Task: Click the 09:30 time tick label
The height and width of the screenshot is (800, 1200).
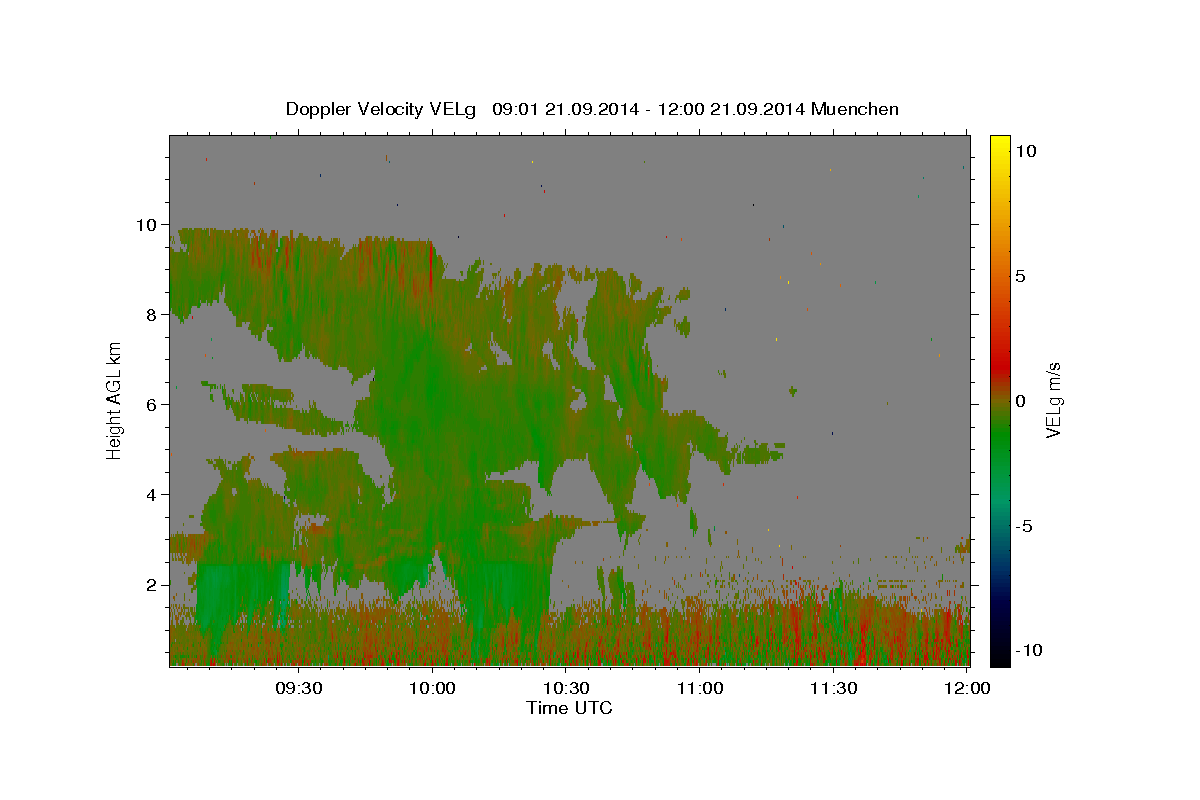Action: (x=298, y=689)
